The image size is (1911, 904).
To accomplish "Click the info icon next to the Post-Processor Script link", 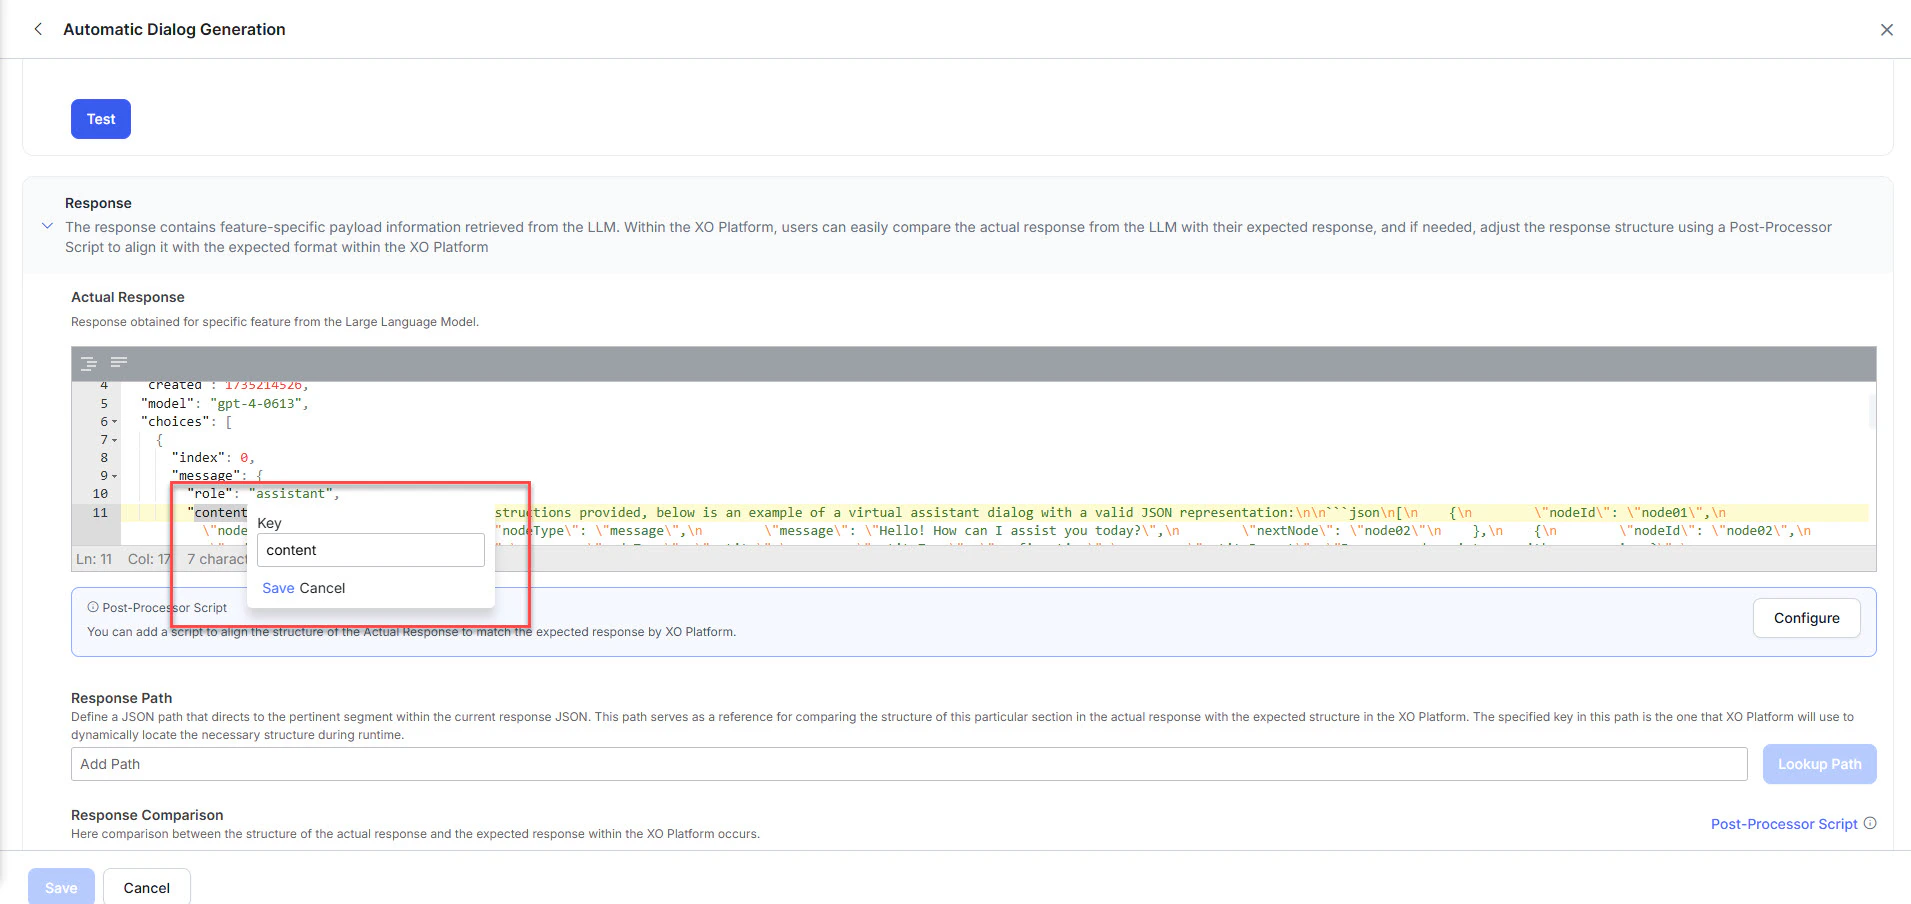I will 1869,824.
